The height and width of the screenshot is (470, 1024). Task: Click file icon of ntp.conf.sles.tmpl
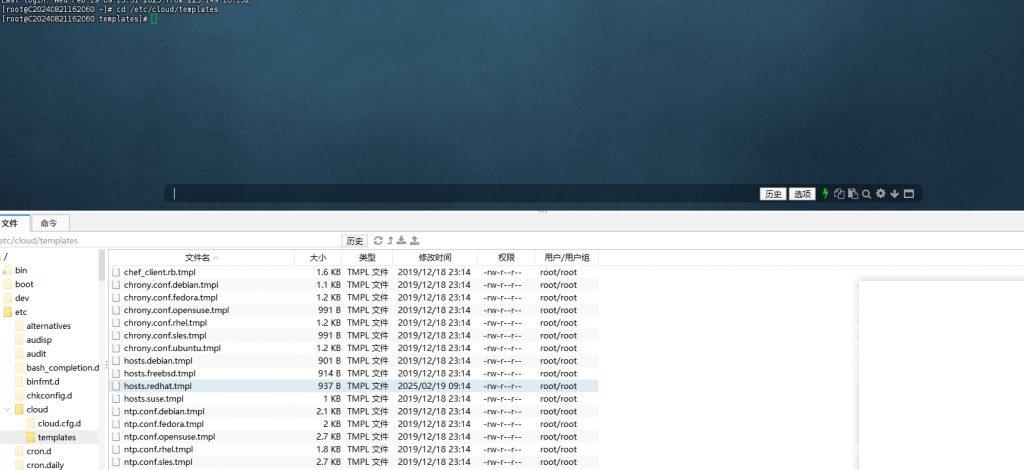click(x=116, y=462)
